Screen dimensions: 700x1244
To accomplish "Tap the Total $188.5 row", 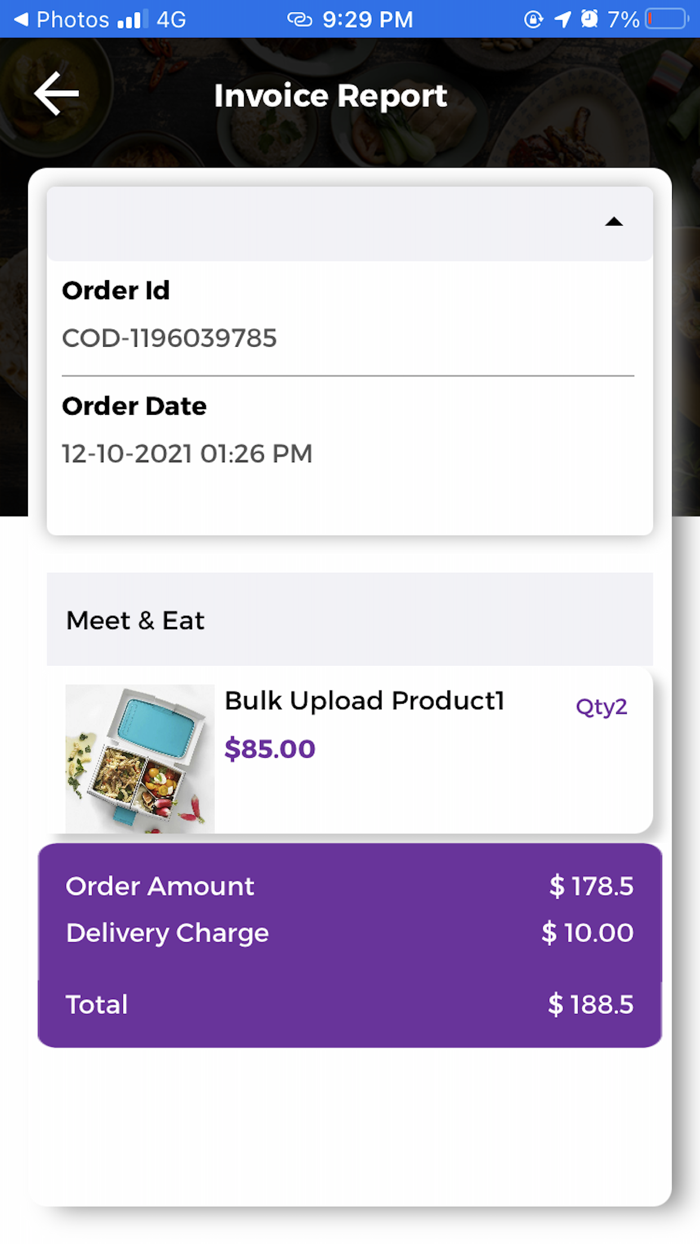I will (x=348, y=1005).
